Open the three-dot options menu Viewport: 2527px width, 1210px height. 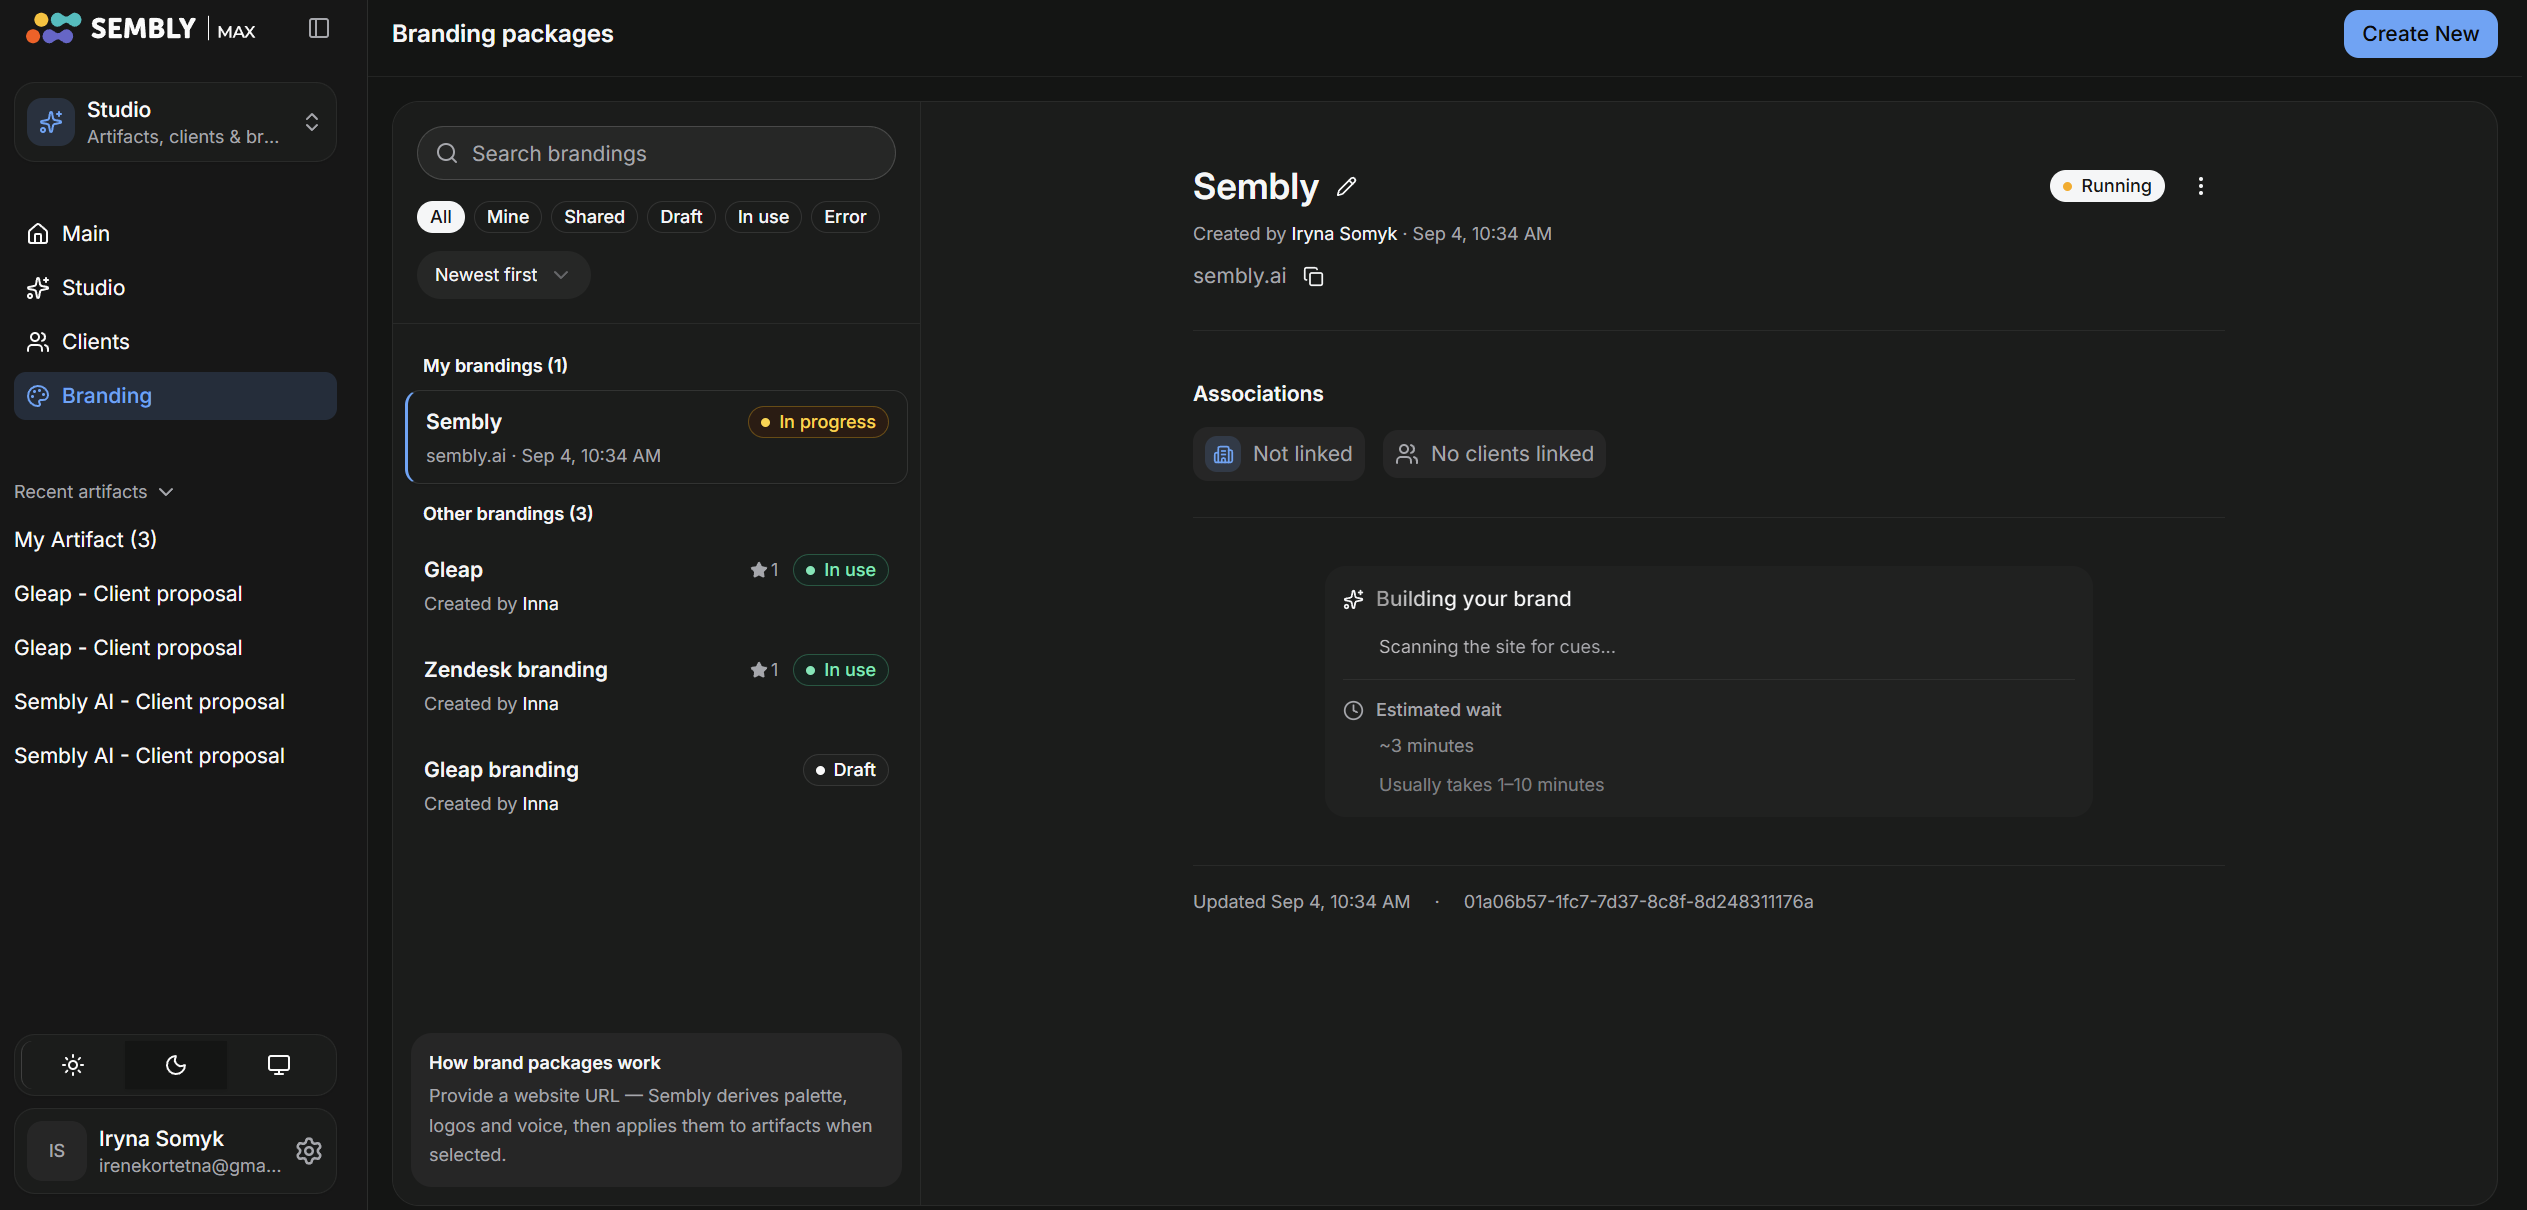(x=2201, y=186)
